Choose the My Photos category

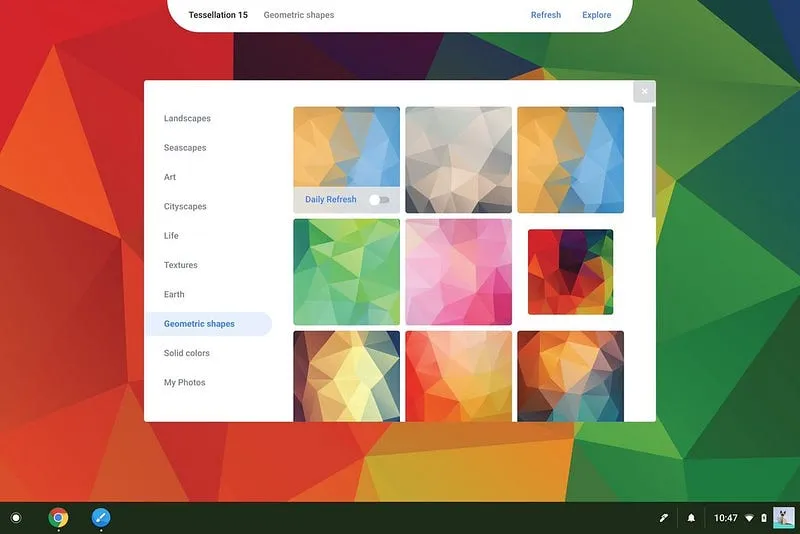coord(184,382)
